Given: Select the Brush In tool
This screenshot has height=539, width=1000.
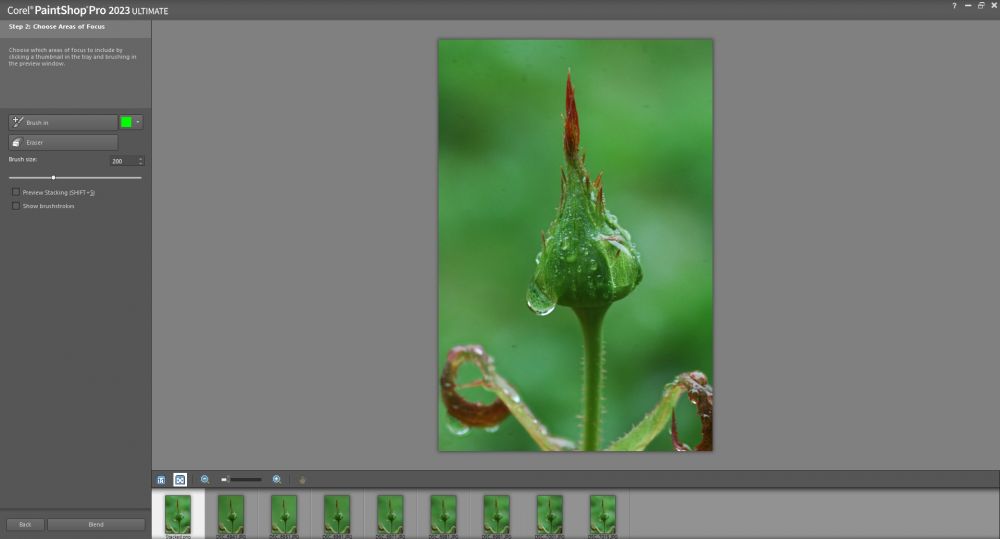Looking at the screenshot, I should point(62,122).
